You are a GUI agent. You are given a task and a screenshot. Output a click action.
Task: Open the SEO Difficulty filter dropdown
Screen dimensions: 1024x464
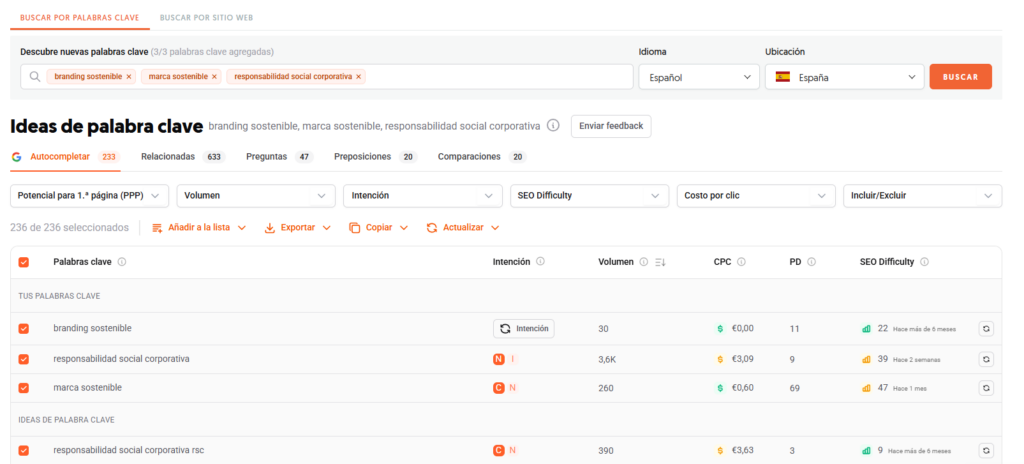click(x=588, y=196)
